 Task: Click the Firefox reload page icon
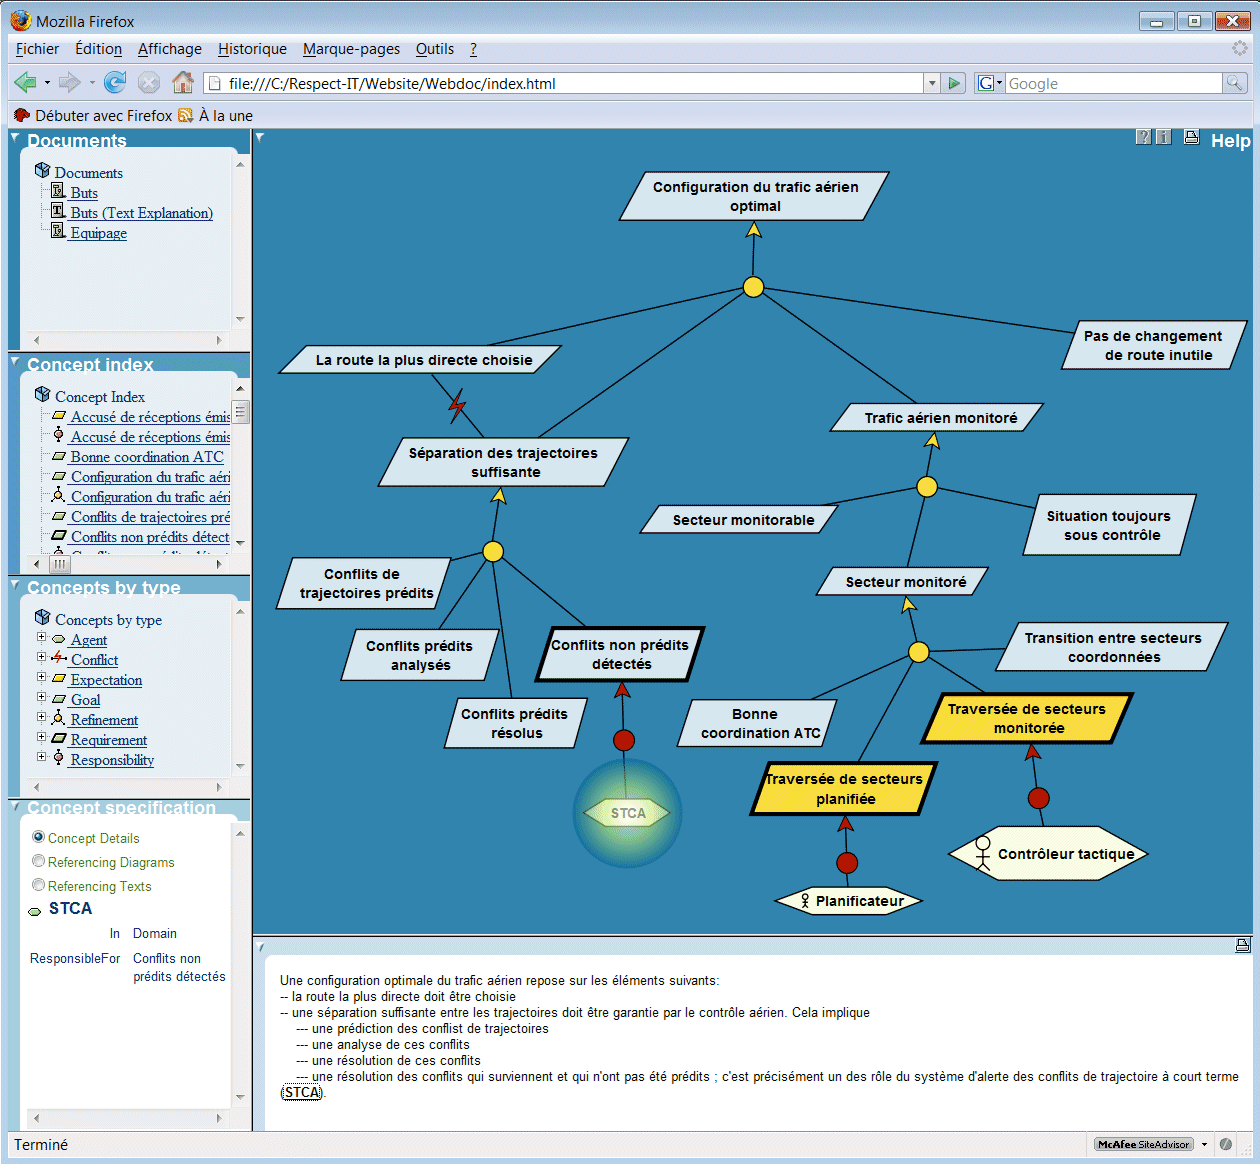tap(115, 83)
